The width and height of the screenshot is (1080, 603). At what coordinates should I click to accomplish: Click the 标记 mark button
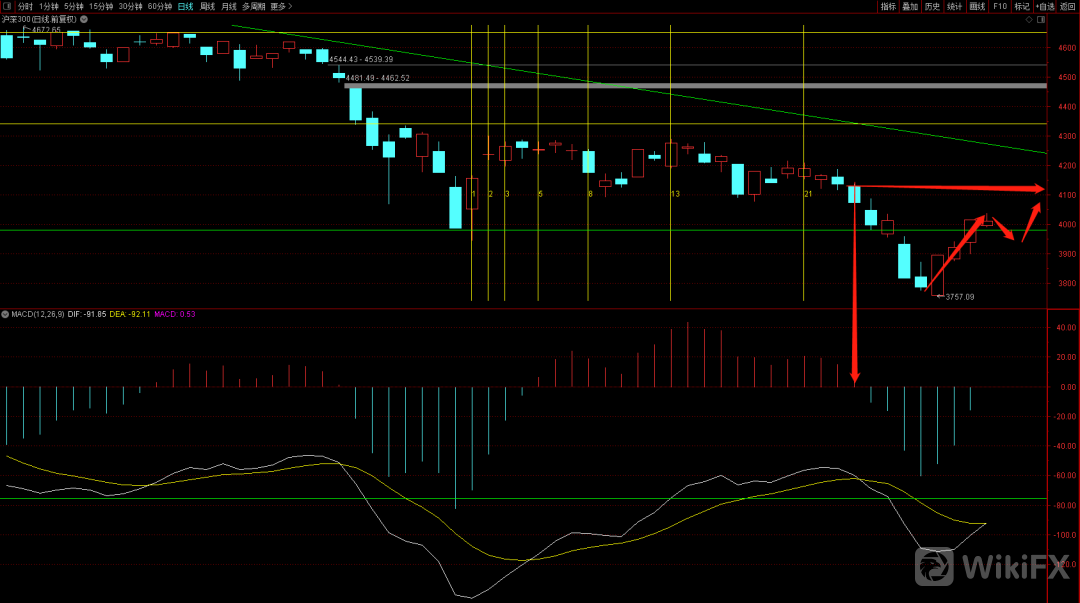(1021, 6)
